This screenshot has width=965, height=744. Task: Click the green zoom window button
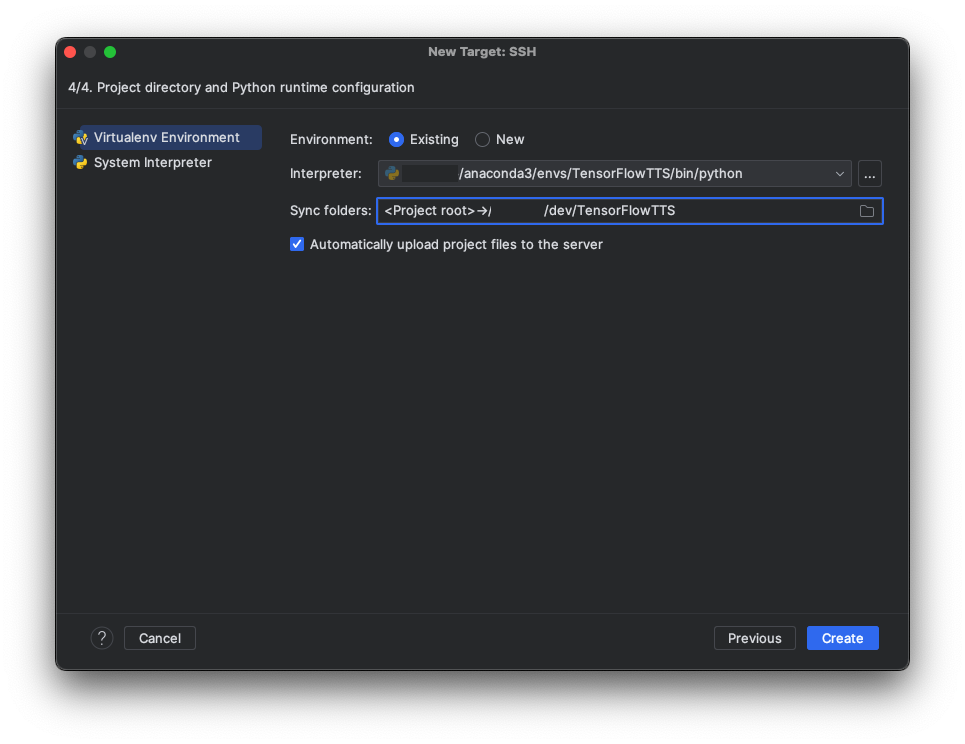tap(110, 52)
